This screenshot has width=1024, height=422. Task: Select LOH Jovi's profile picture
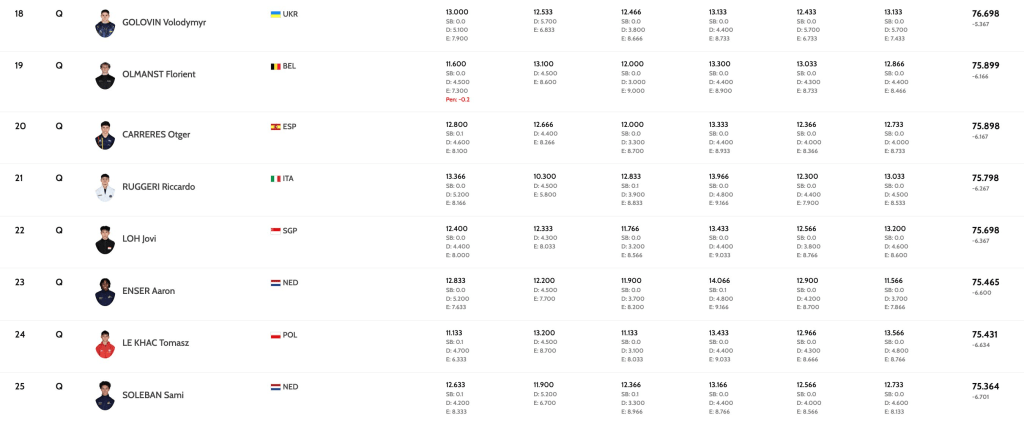click(x=105, y=239)
